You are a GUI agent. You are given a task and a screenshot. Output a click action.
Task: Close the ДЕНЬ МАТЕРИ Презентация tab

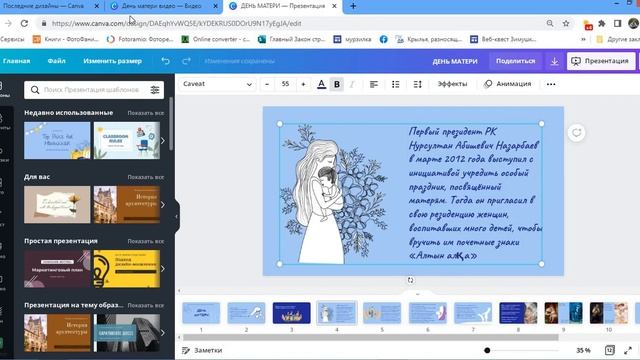pyautogui.click(x=334, y=6)
